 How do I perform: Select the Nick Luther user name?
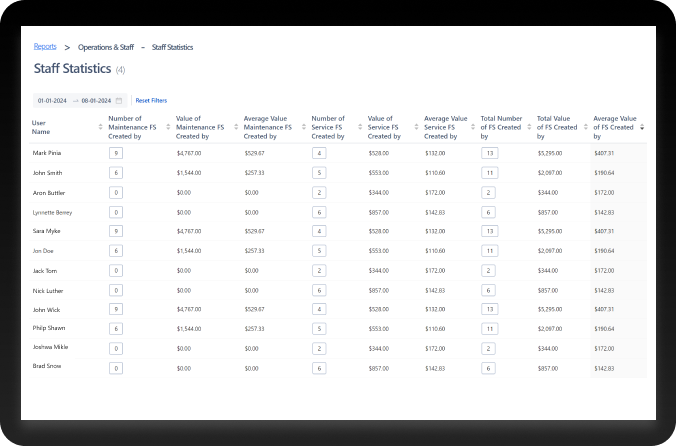pos(48,291)
